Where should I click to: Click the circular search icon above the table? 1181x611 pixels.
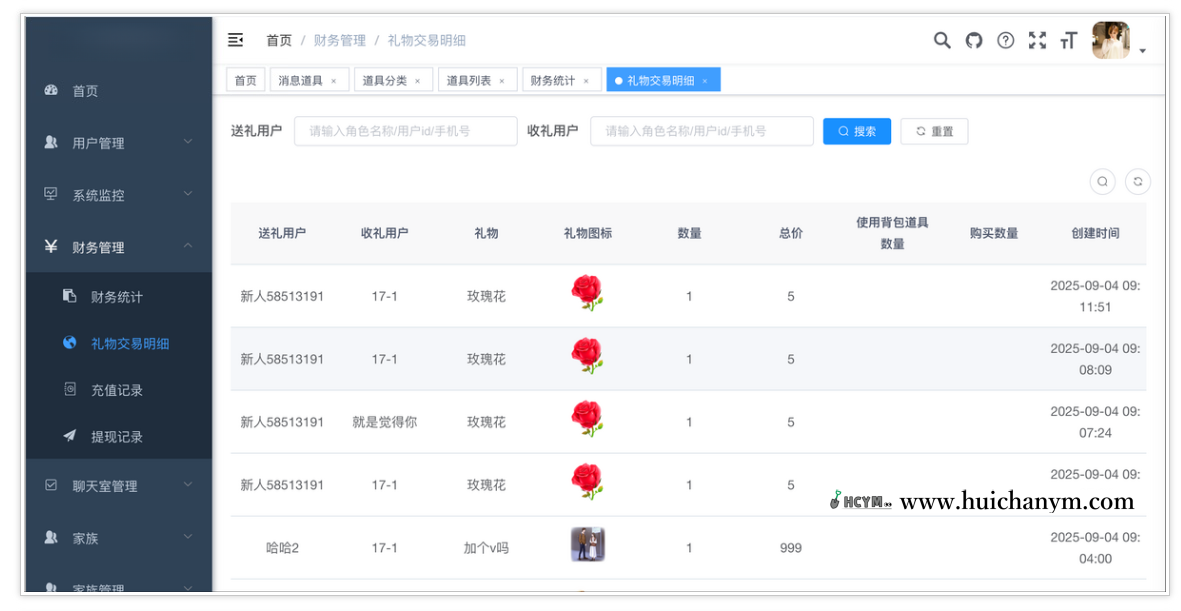click(x=1102, y=181)
